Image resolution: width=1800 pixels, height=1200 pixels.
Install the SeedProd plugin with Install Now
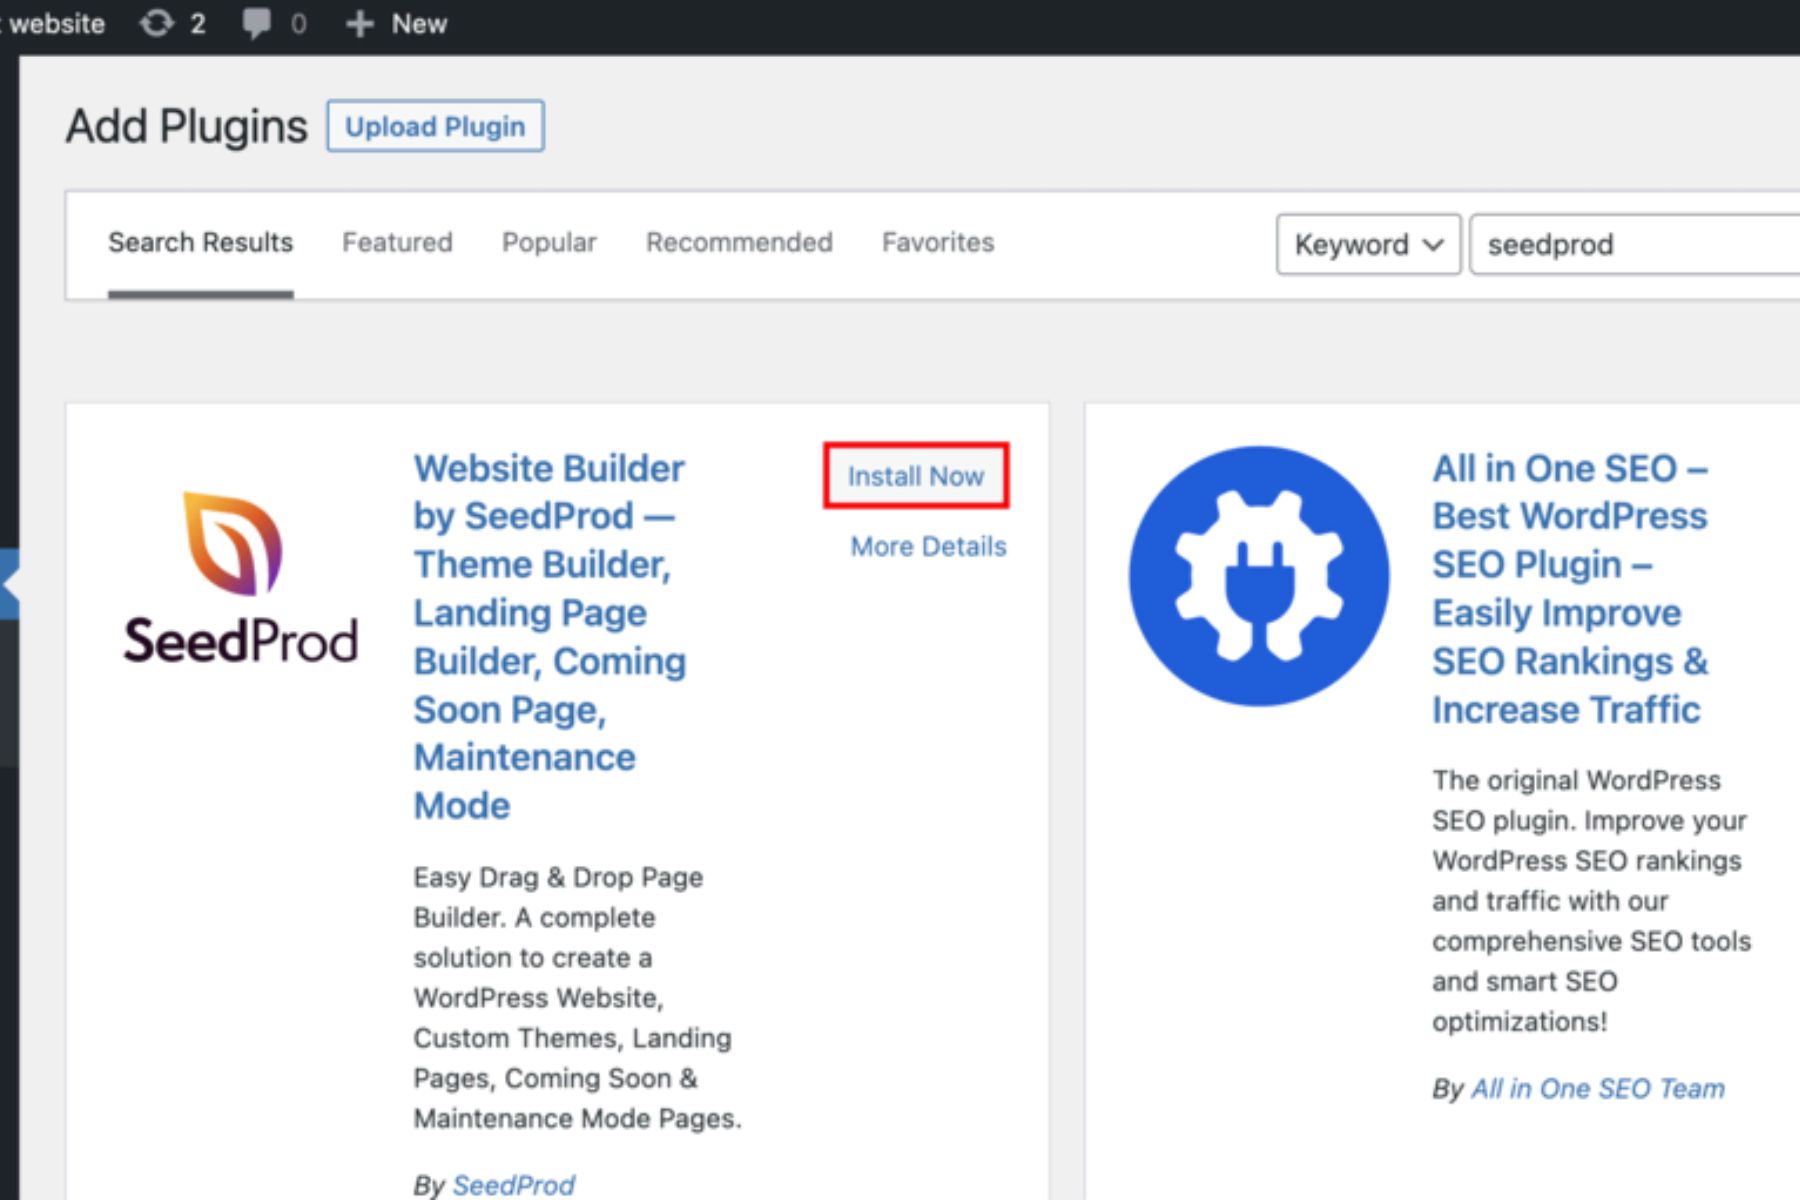pyautogui.click(x=916, y=476)
